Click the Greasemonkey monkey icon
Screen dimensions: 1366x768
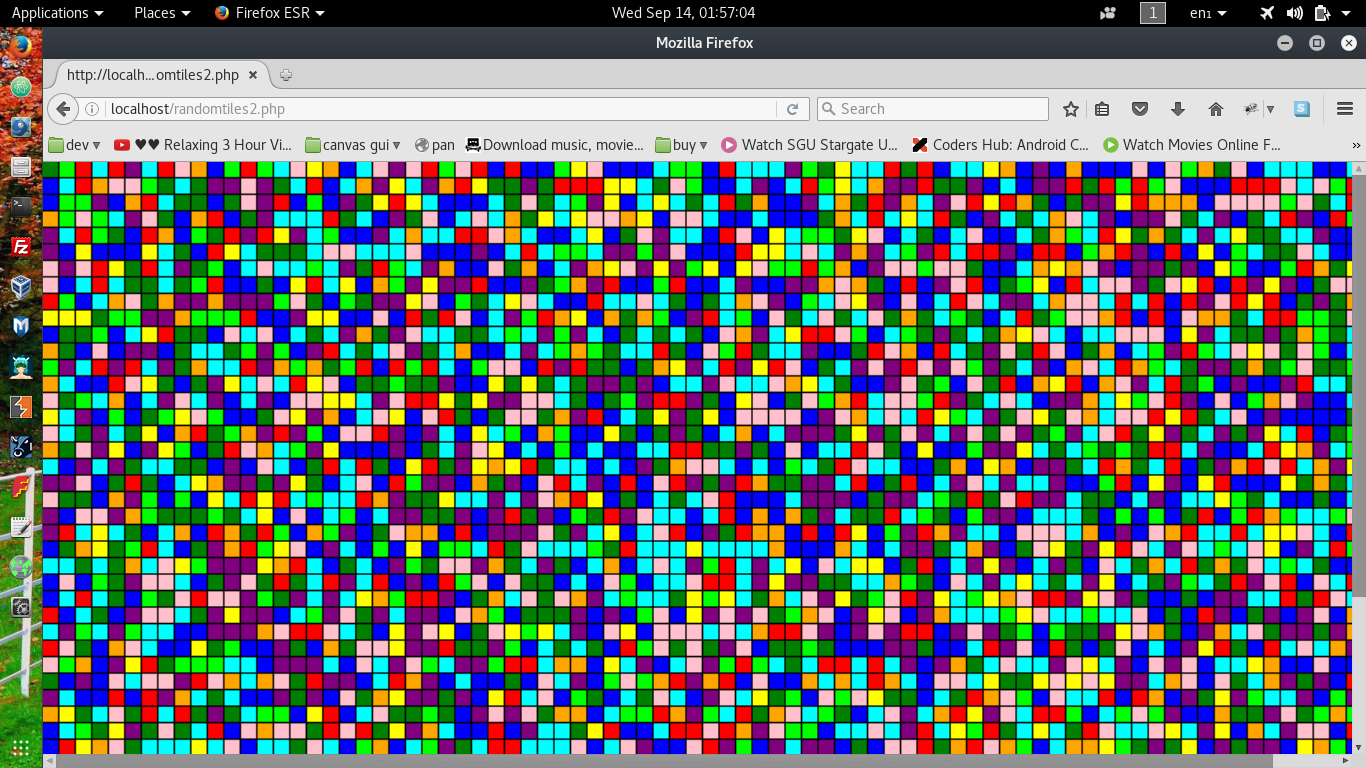(x=1251, y=109)
